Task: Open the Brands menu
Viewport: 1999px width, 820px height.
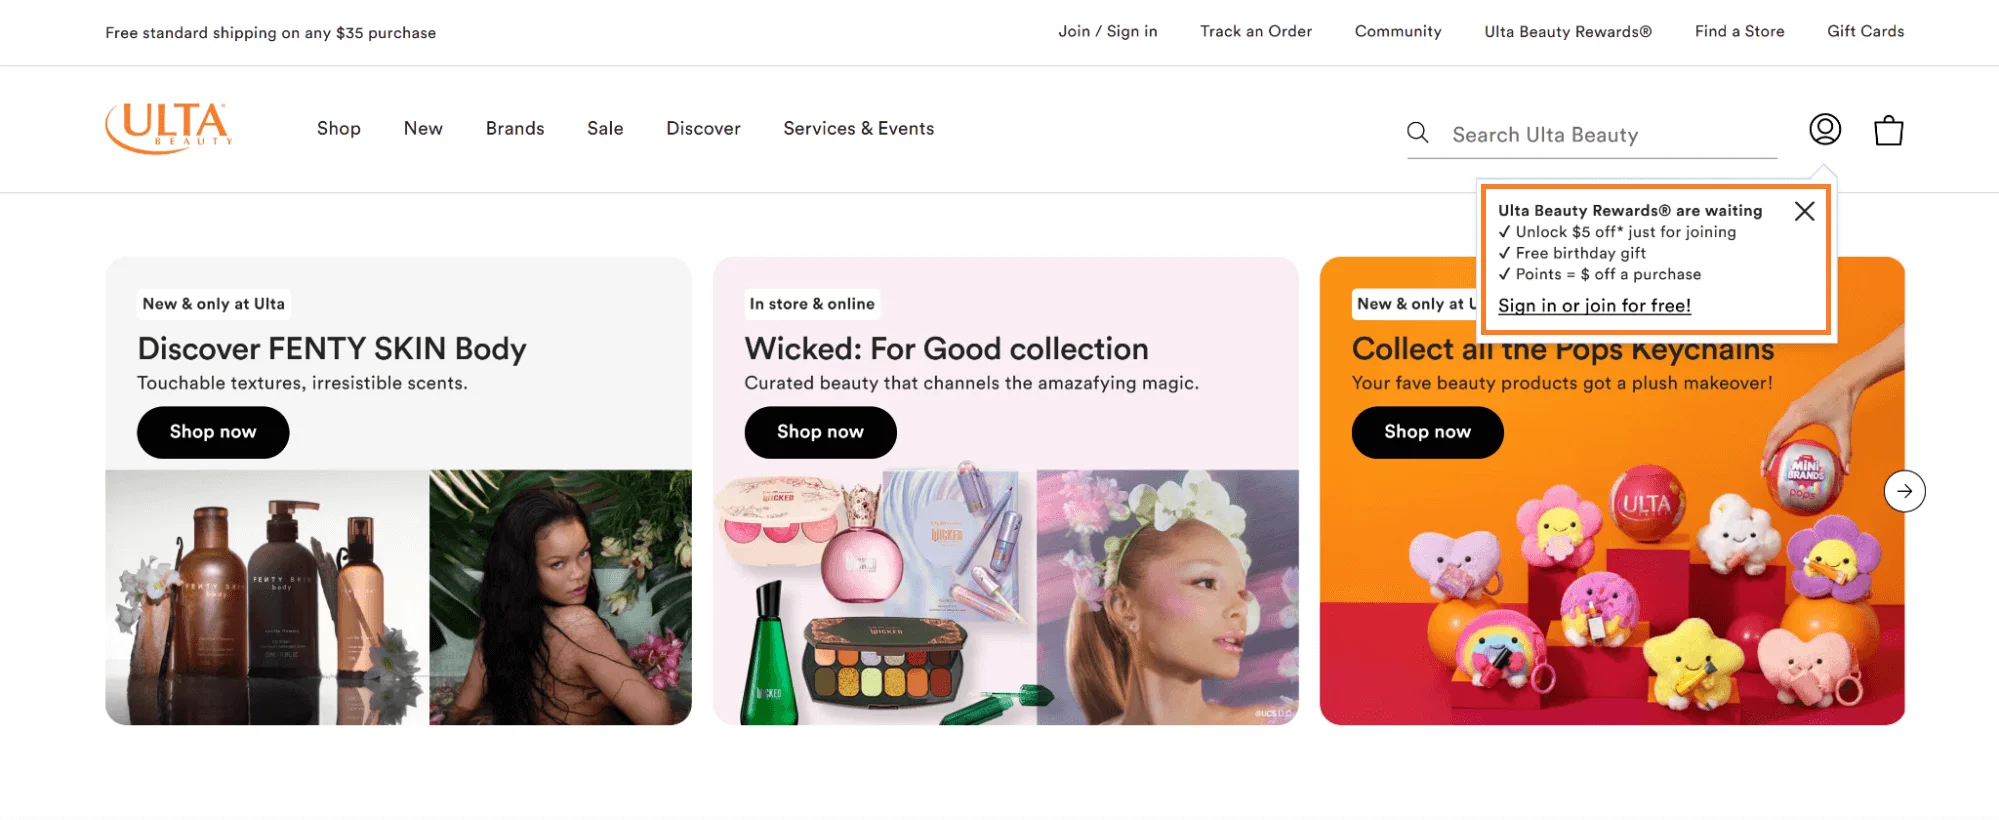Action: pyautogui.click(x=514, y=128)
